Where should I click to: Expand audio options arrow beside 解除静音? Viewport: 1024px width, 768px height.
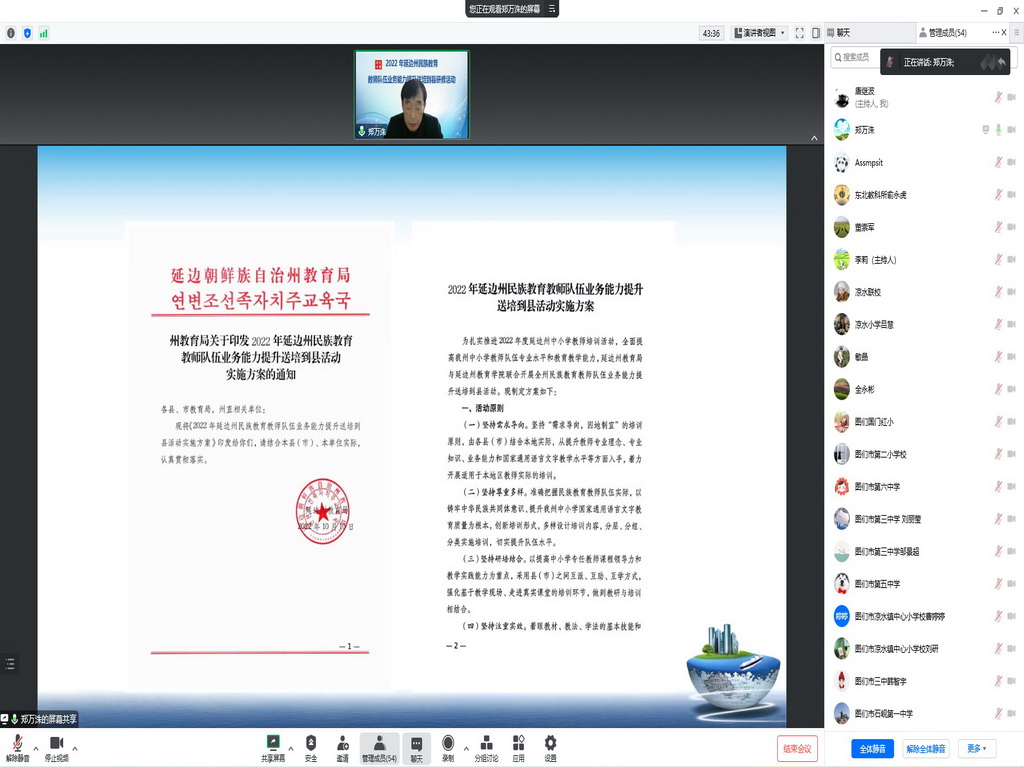pyautogui.click(x=36, y=748)
